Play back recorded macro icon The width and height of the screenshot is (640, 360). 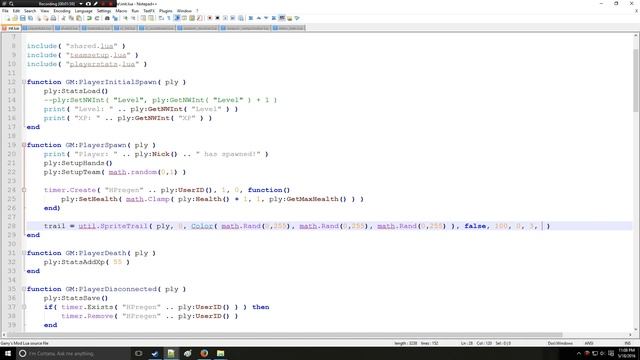click(x=225, y=18)
